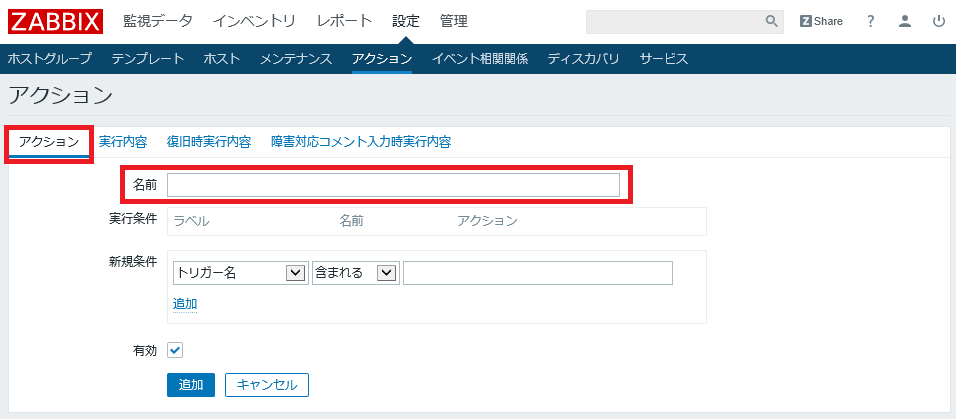The height and width of the screenshot is (419, 956).
Task: Click the blue 追加 button
Action: point(191,385)
